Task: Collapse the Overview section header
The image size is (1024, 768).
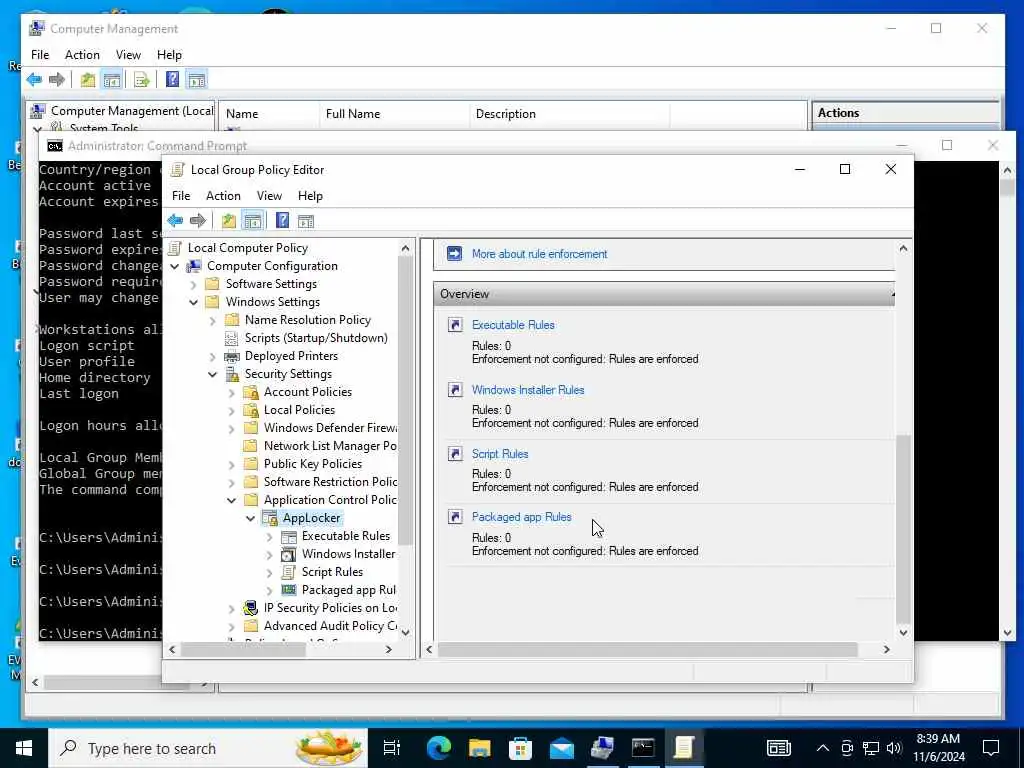Action: tap(664, 294)
